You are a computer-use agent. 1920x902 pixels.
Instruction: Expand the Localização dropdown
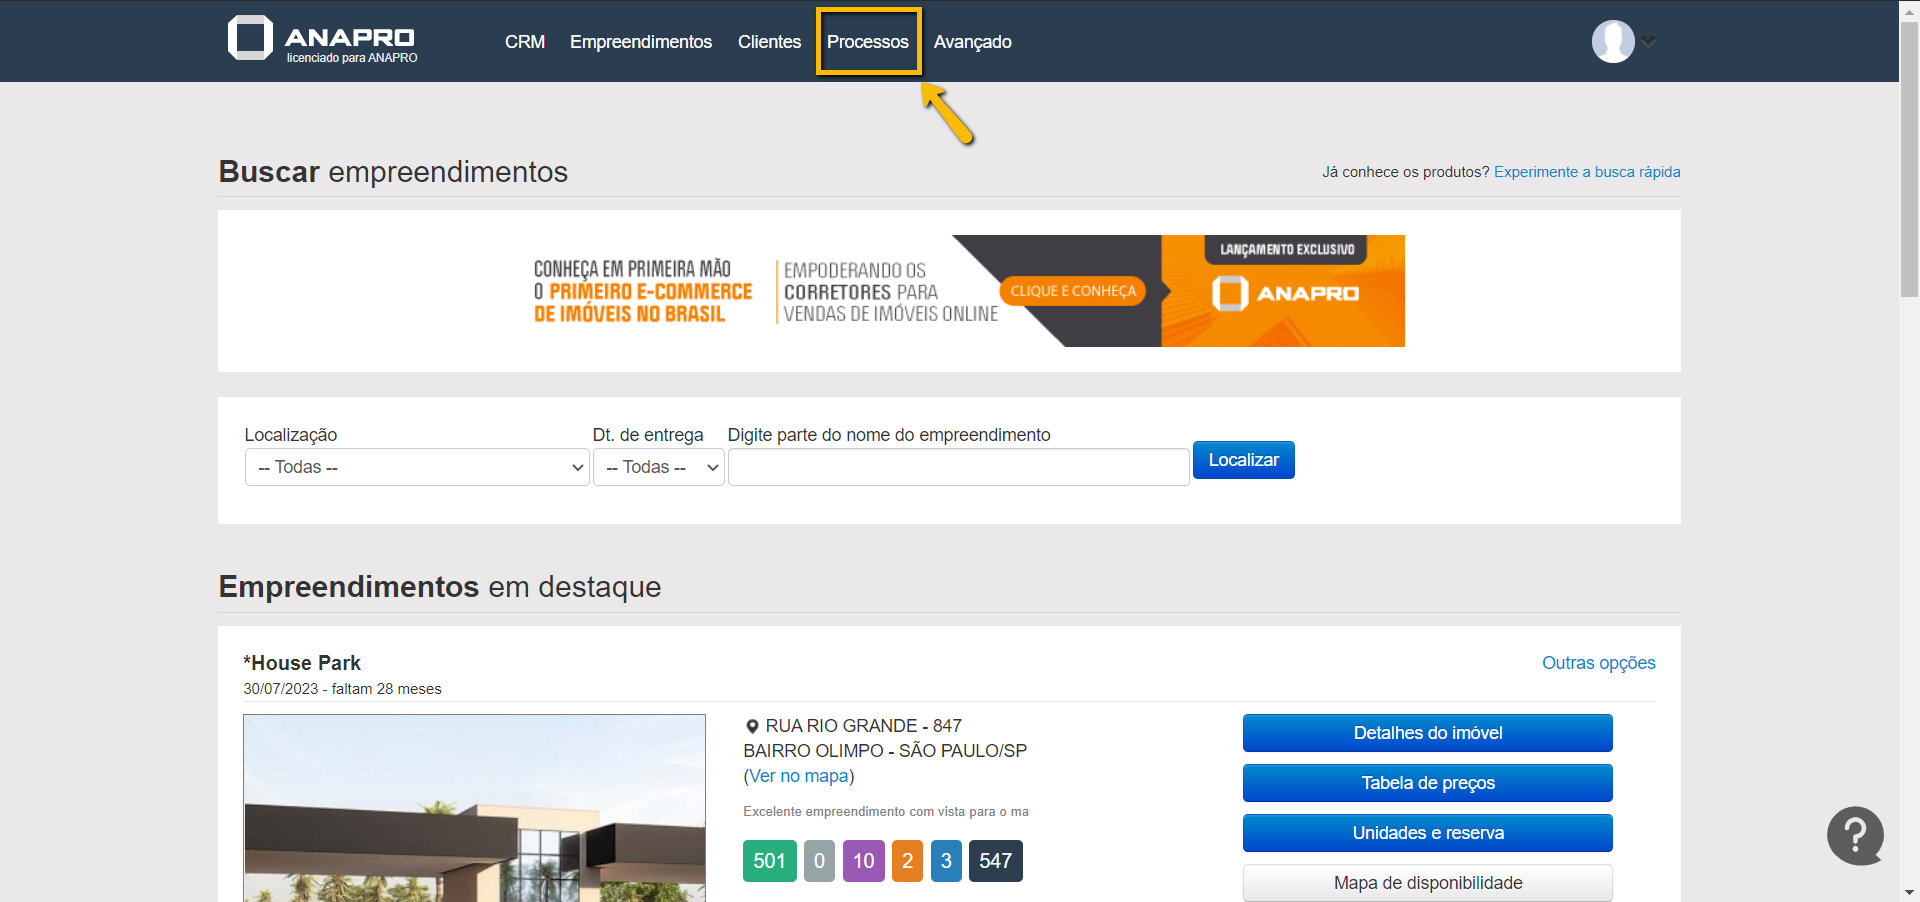[417, 467]
